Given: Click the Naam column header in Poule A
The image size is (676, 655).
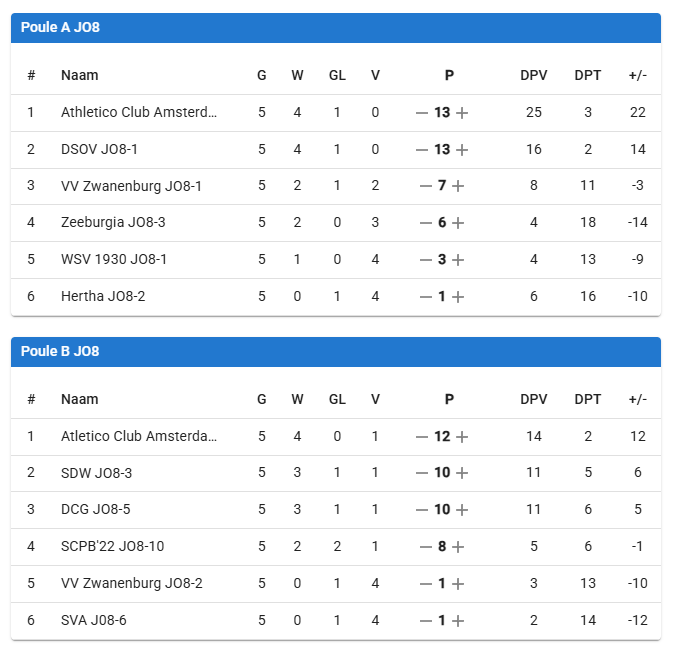Looking at the screenshot, I should pos(79,75).
